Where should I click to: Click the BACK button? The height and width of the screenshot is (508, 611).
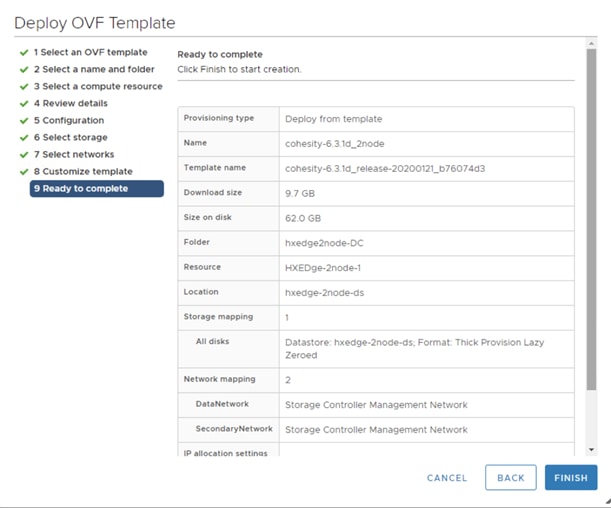510,478
